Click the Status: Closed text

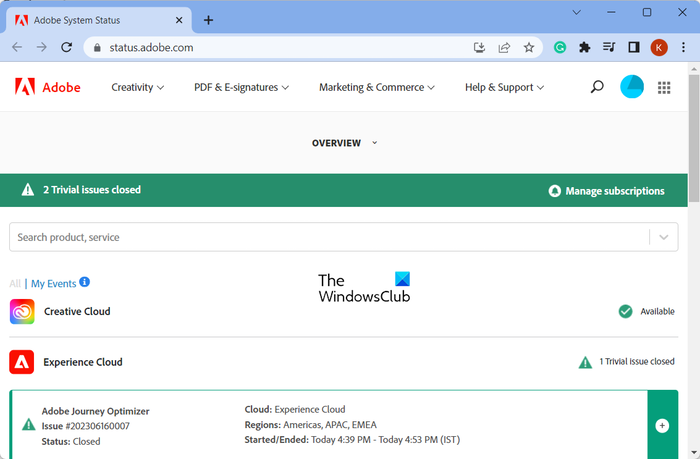point(71,441)
